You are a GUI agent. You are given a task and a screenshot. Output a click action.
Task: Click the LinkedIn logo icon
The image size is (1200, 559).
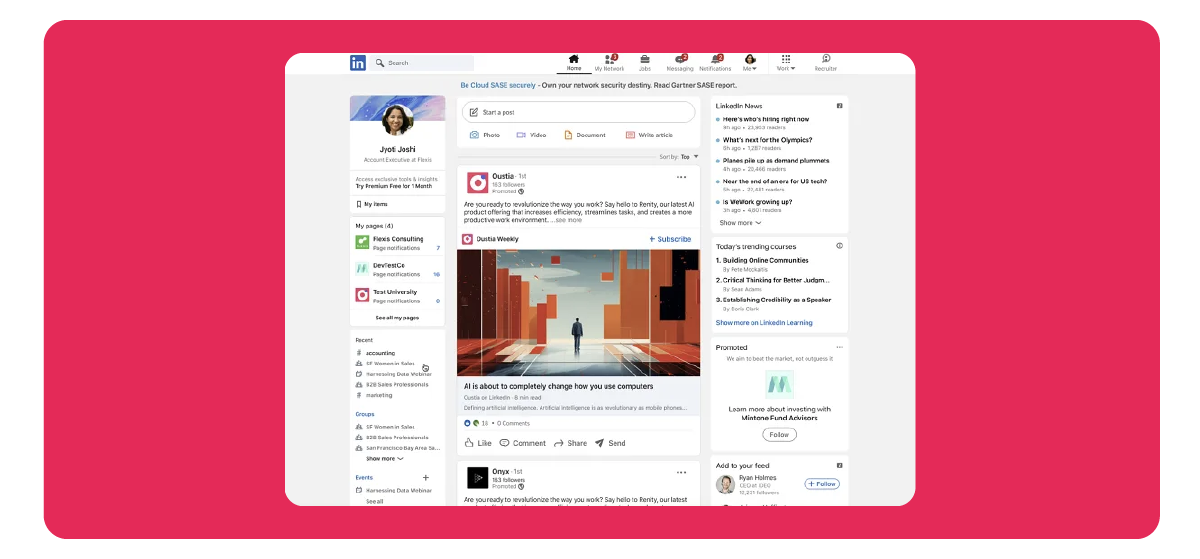pyautogui.click(x=358, y=63)
